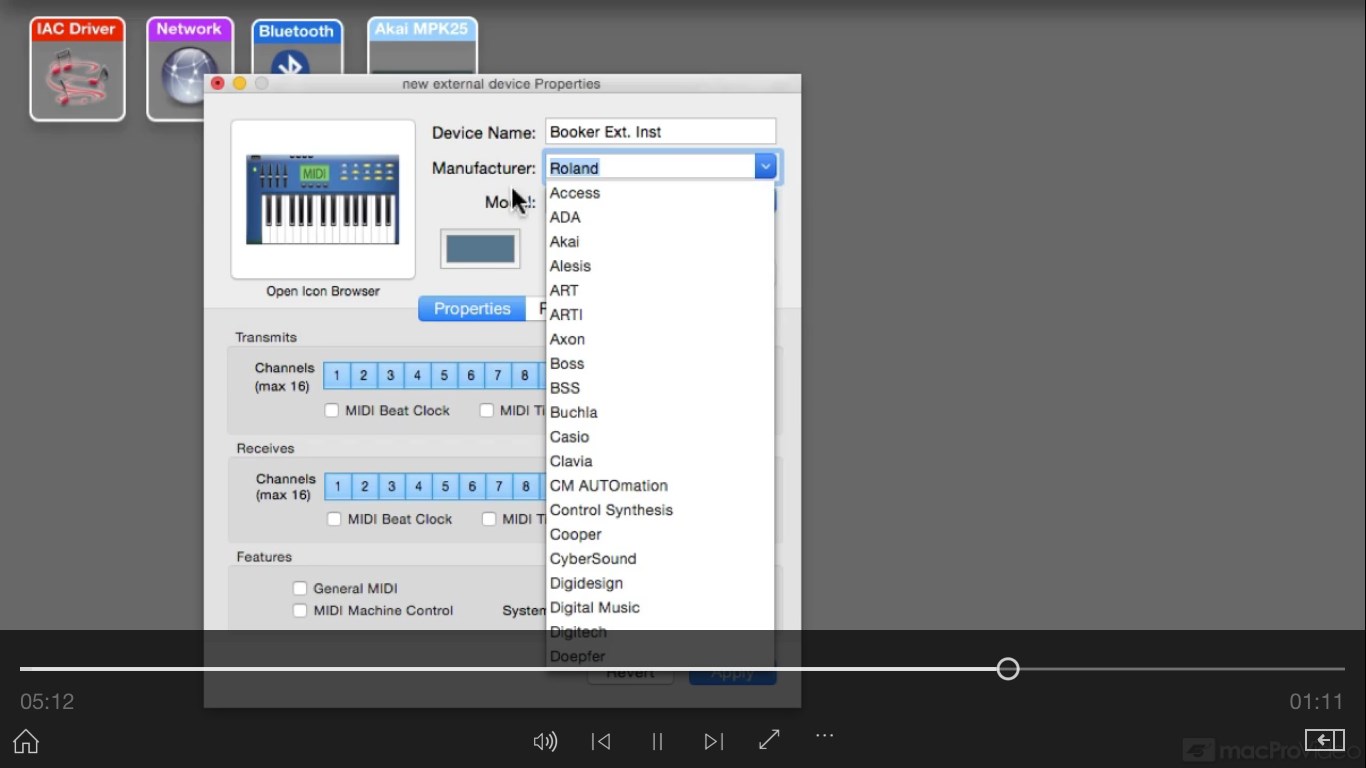Pick Cooper from the manufacturer list

point(660,534)
